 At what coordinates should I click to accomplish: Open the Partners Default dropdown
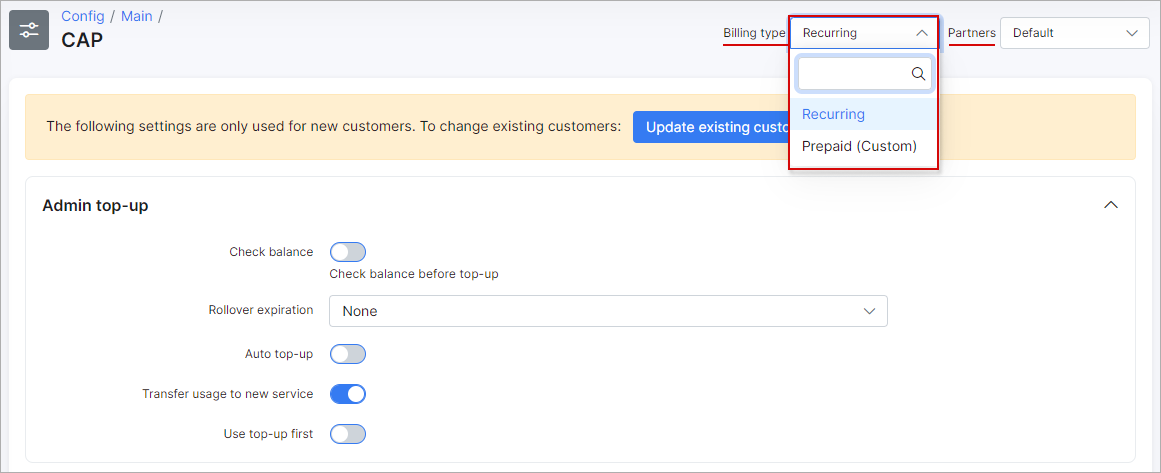click(1074, 33)
